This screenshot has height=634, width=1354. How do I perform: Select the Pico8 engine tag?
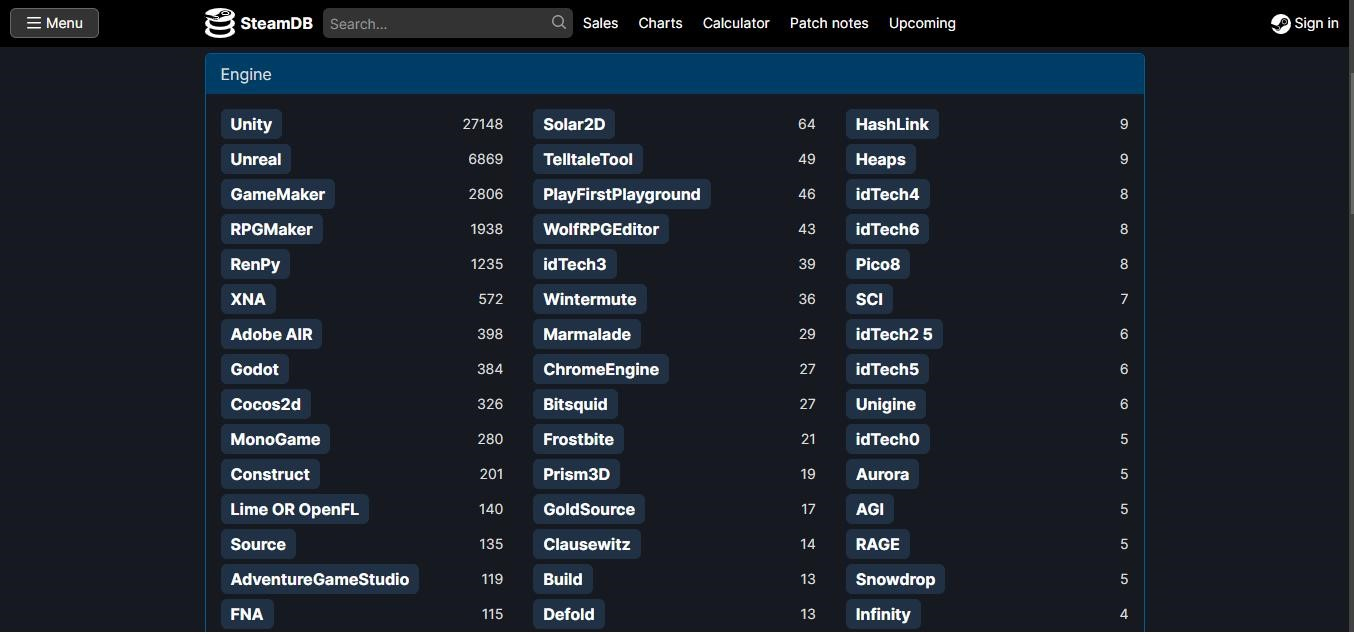point(878,264)
